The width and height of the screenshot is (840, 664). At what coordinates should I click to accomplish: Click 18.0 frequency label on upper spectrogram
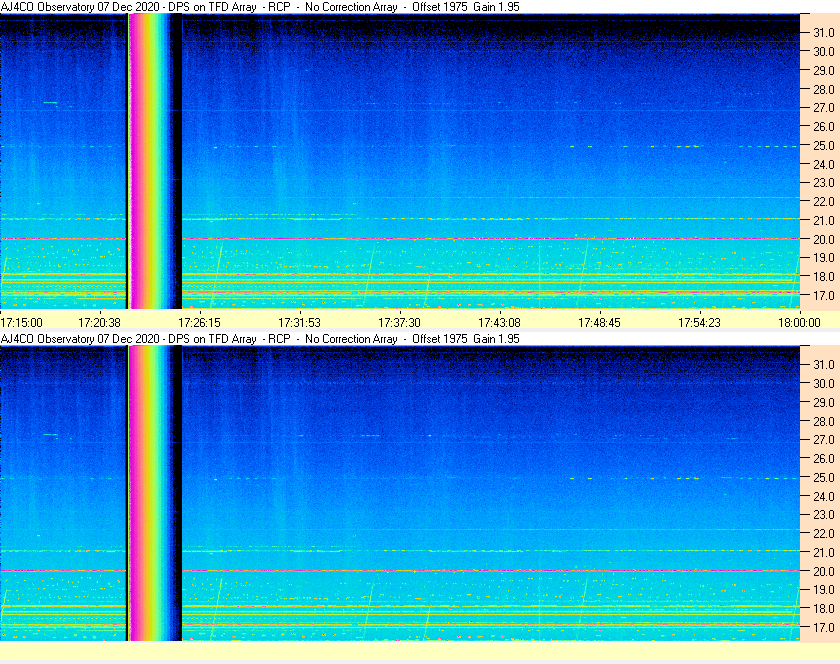pyautogui.click(x=824, y=277)
